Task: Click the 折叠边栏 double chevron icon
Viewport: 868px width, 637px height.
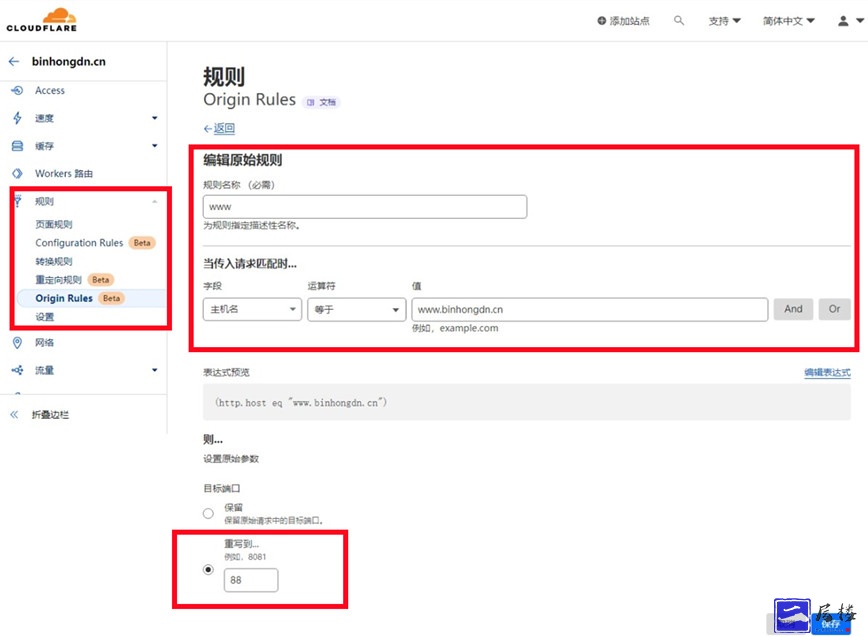Action: 14,415
